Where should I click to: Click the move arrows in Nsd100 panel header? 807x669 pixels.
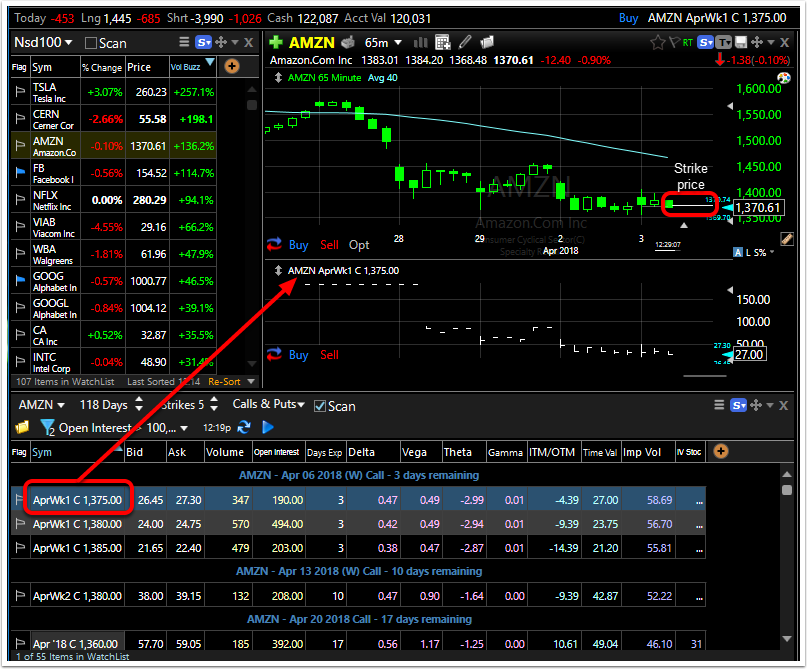coord(221,43)
